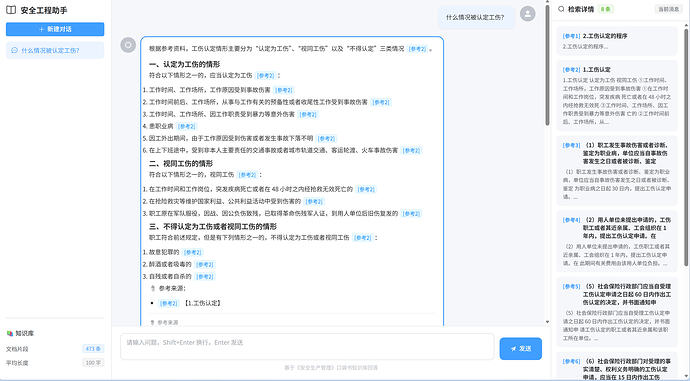Focus the question input box 请输入问题
Screen dimensions: 690x381
click(307, 346)
